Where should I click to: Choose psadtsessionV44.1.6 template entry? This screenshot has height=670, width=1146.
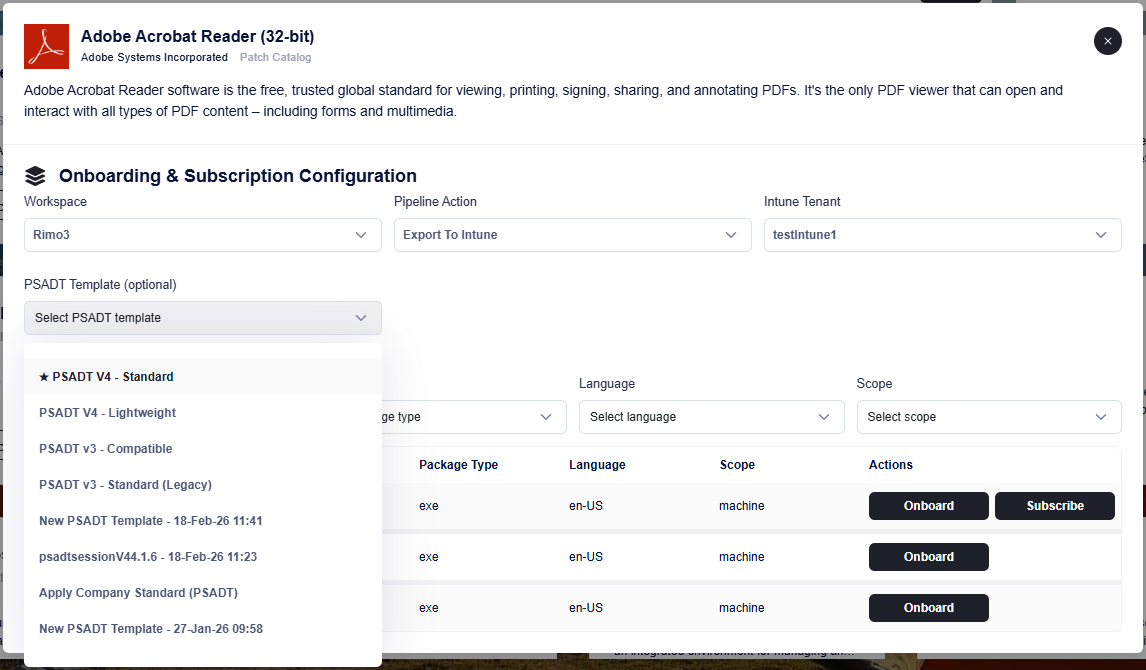pos(147,557)
